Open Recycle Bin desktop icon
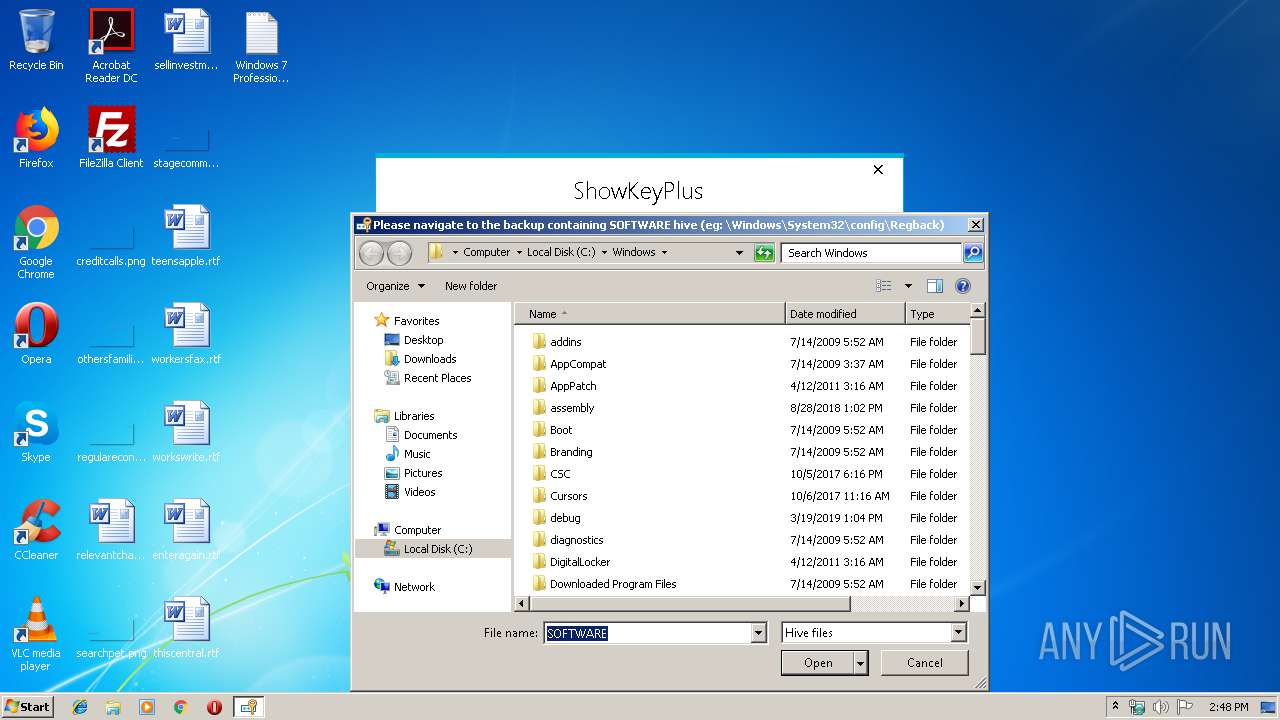 tap(36, 40)
